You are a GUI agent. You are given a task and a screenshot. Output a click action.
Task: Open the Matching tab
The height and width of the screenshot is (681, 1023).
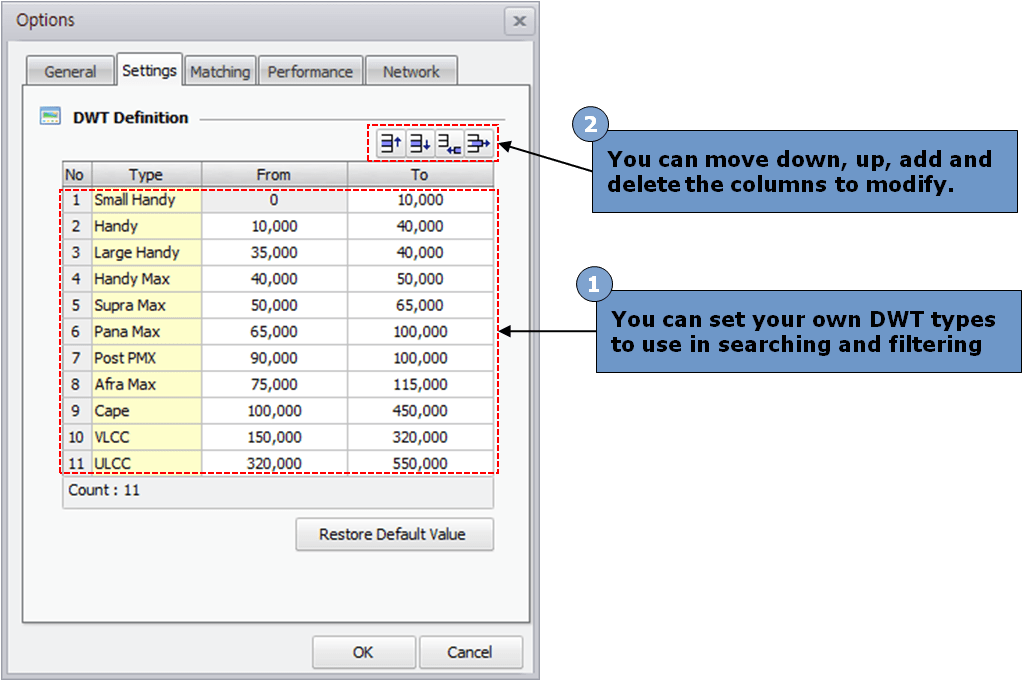[220, 70]
